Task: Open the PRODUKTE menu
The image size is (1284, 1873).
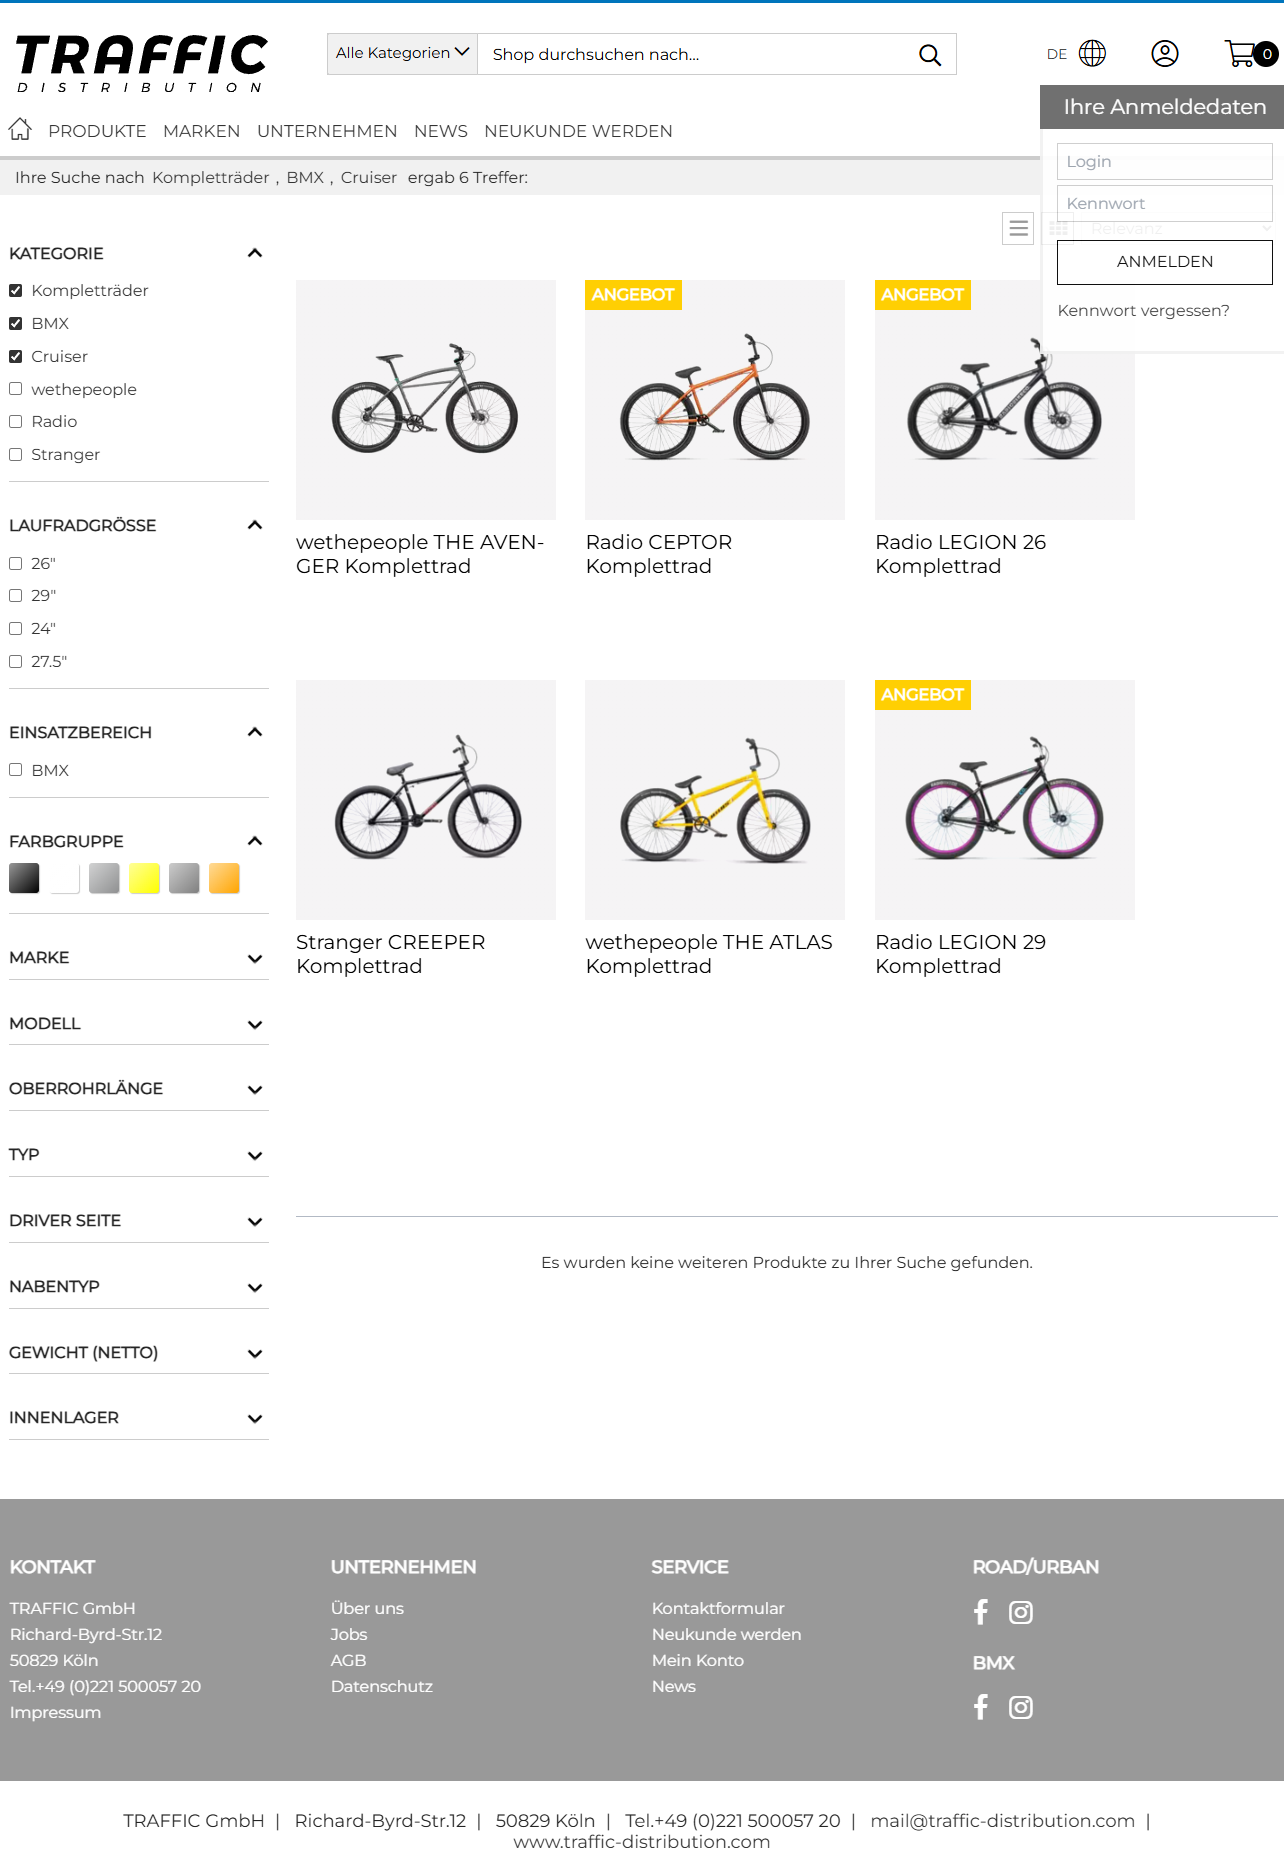Action: click(97, 131)
